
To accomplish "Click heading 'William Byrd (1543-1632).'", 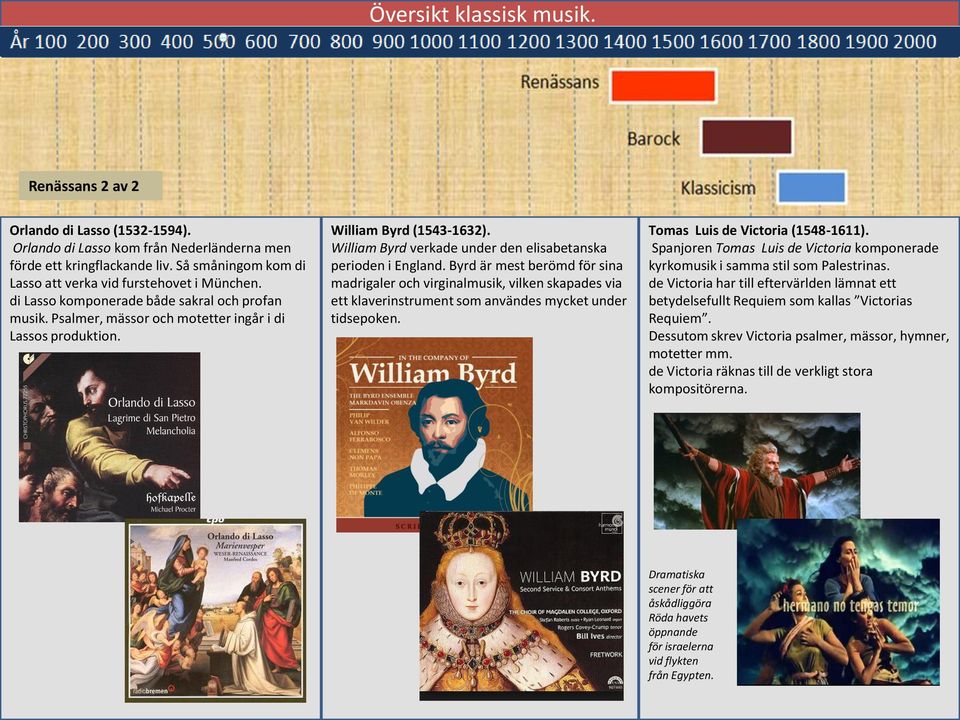I will coord(410,230).
